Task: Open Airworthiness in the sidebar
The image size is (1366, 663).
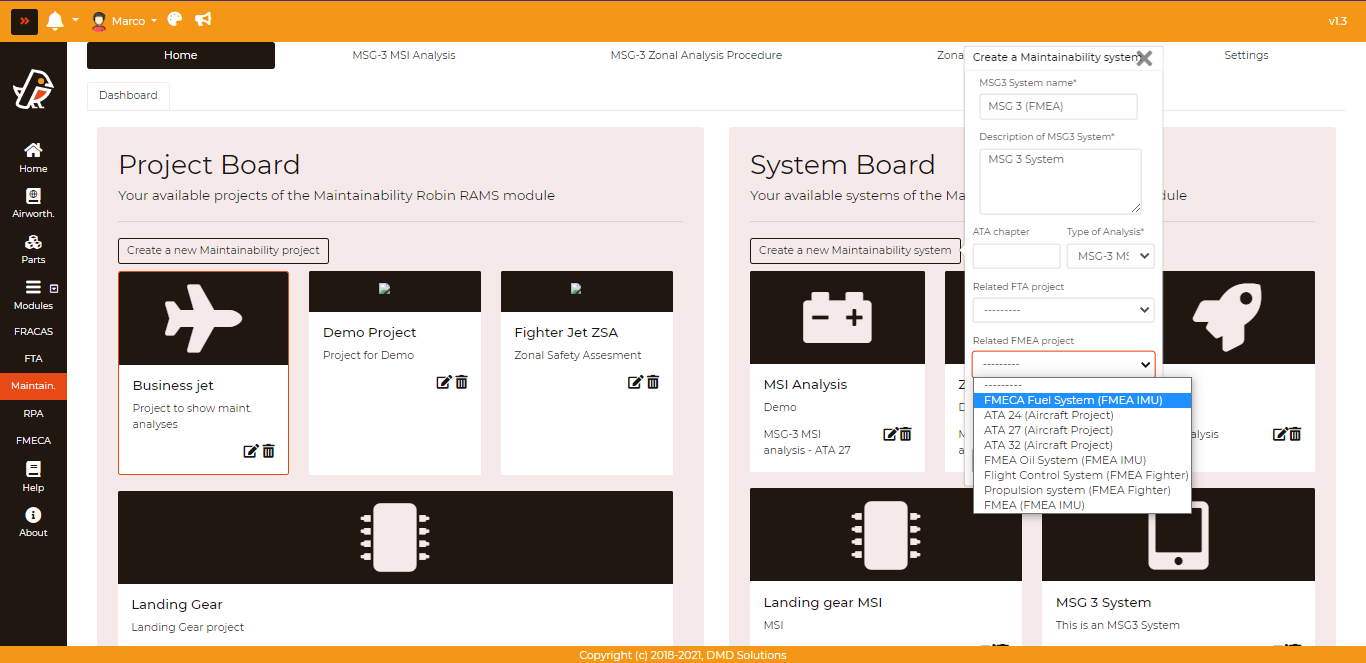Action: pyautogui.click(x=33, y=203)
